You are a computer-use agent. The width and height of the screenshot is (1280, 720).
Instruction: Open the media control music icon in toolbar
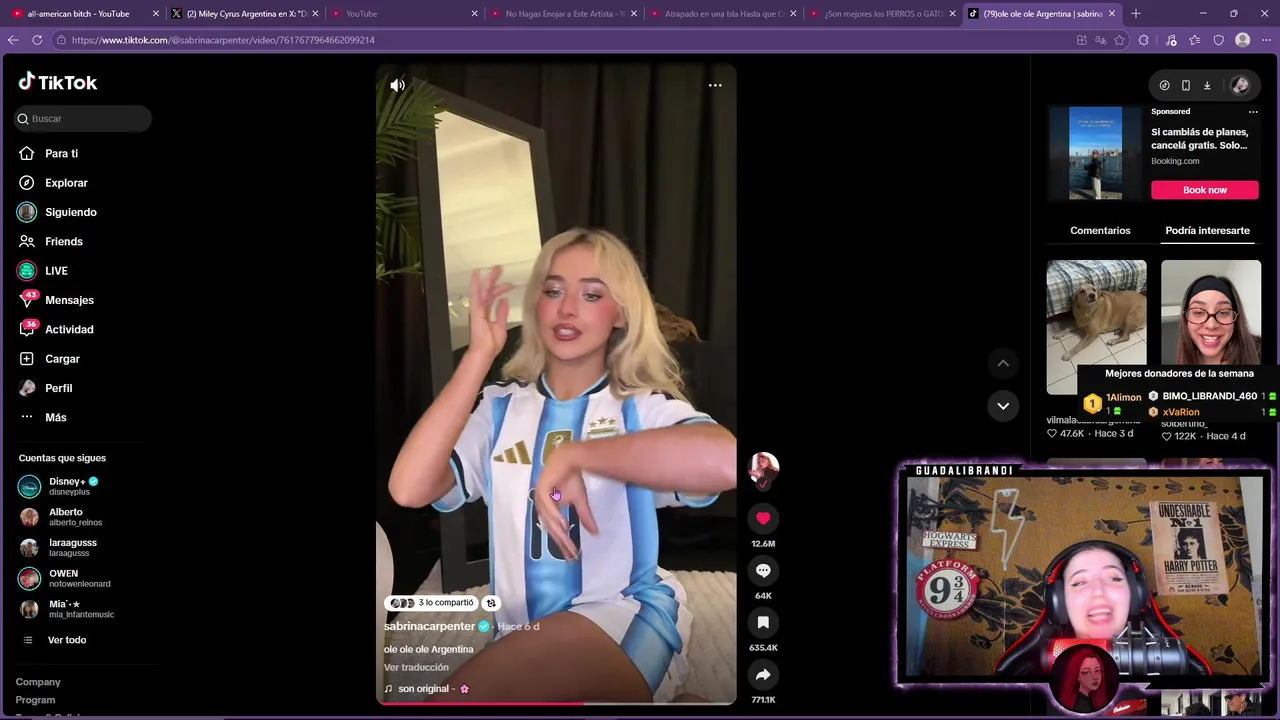(1170, 40)
